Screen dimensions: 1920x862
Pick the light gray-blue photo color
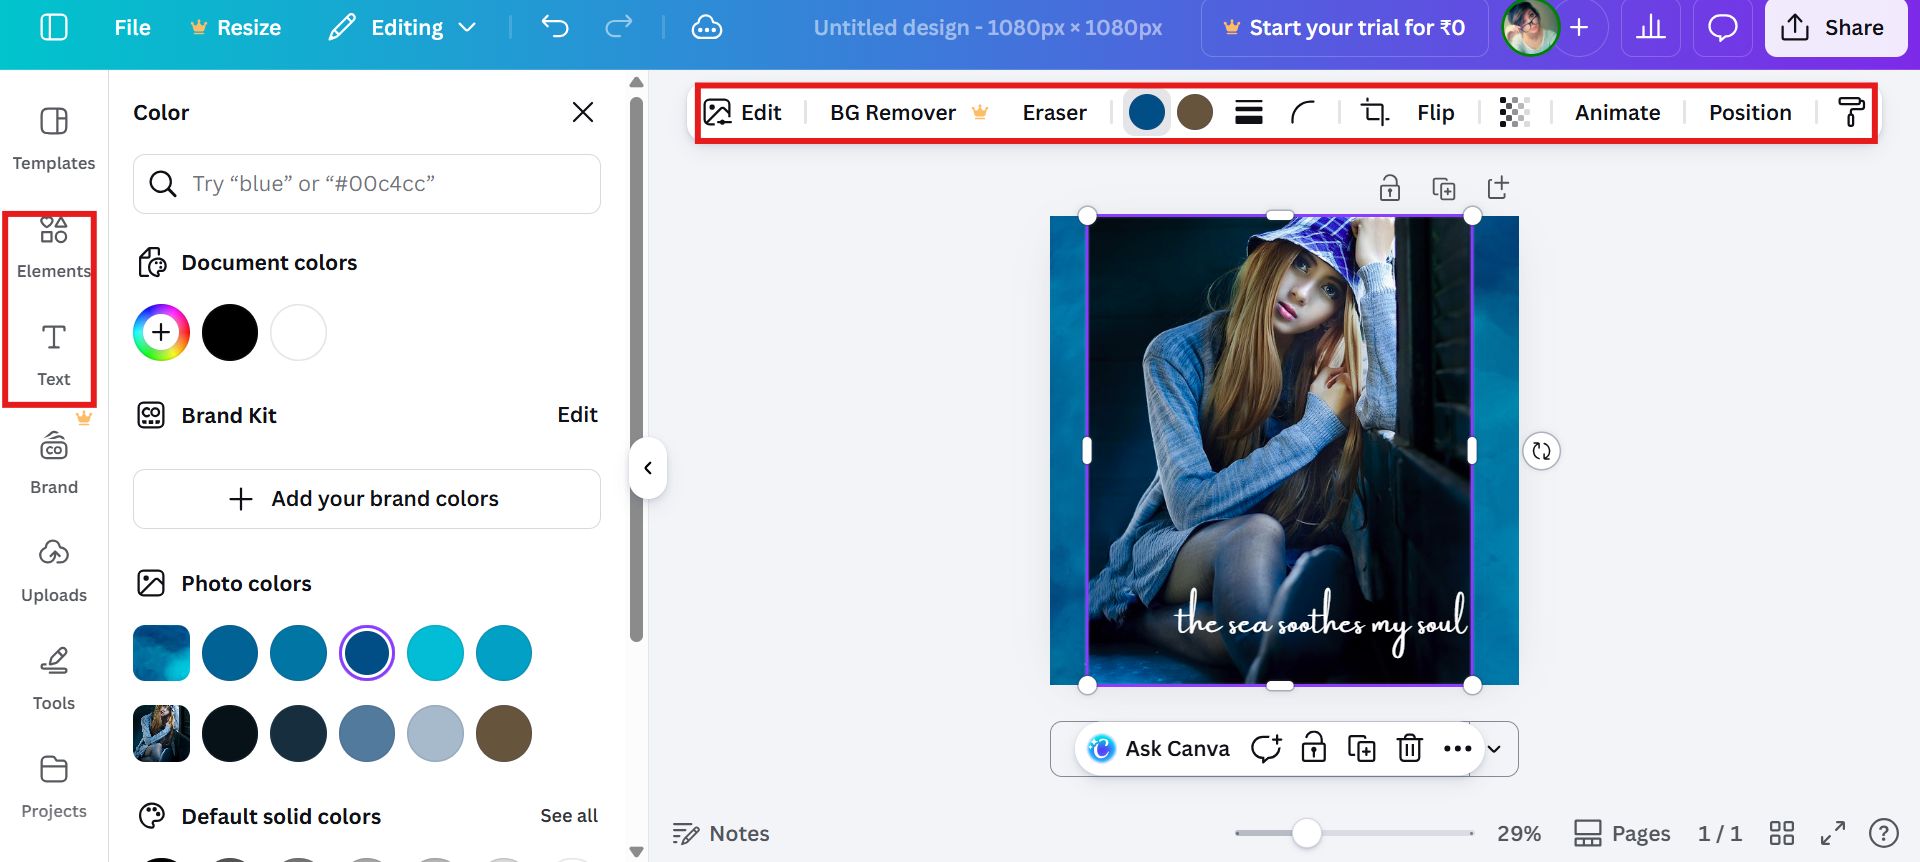435,734
